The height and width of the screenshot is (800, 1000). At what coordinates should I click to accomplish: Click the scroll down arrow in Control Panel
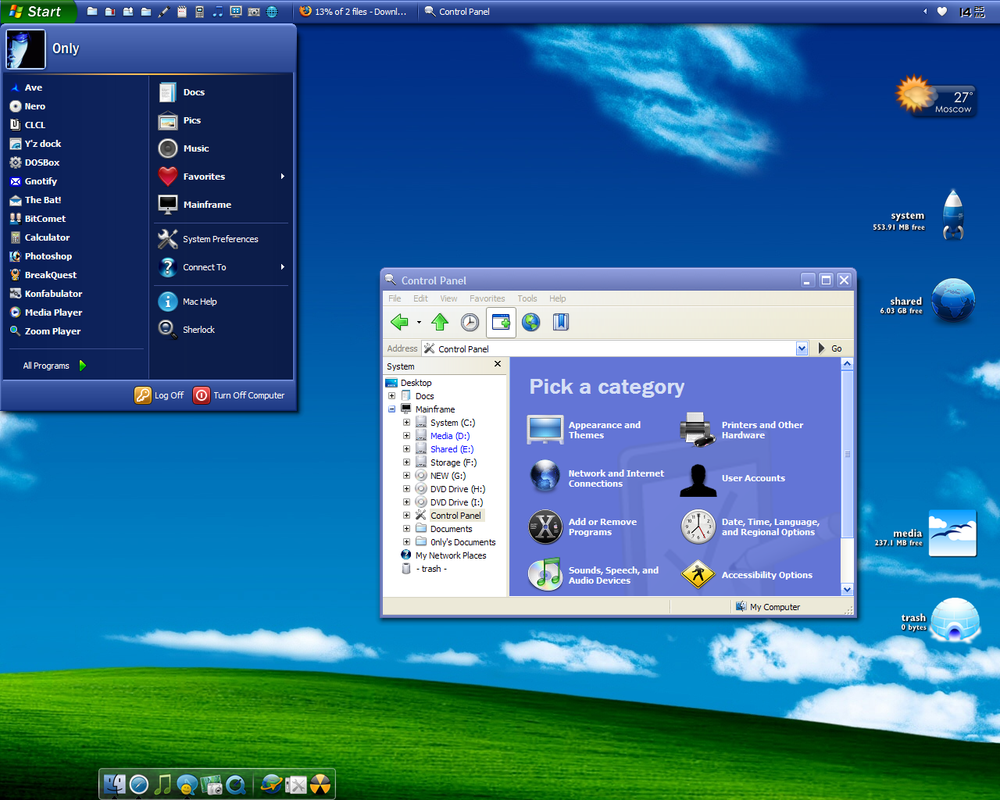(847, 589)
